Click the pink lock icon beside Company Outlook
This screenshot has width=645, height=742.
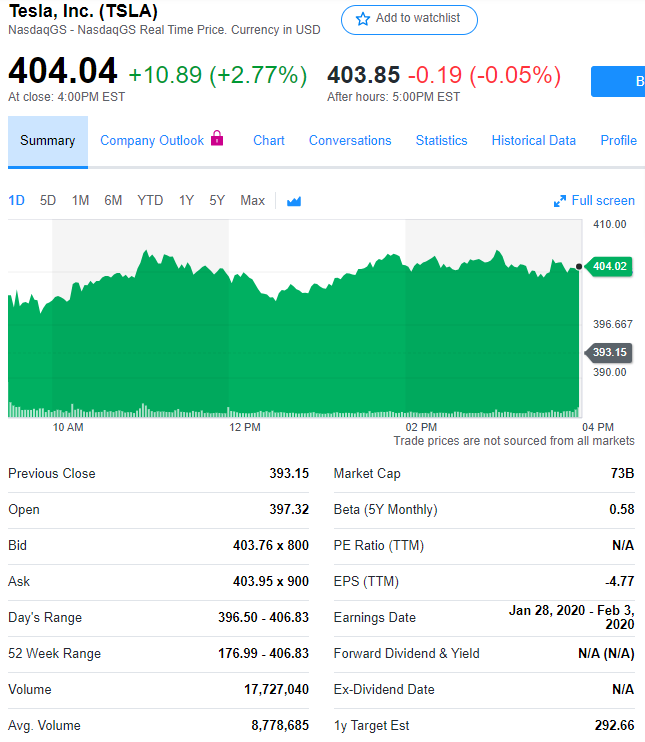[217, 139]
